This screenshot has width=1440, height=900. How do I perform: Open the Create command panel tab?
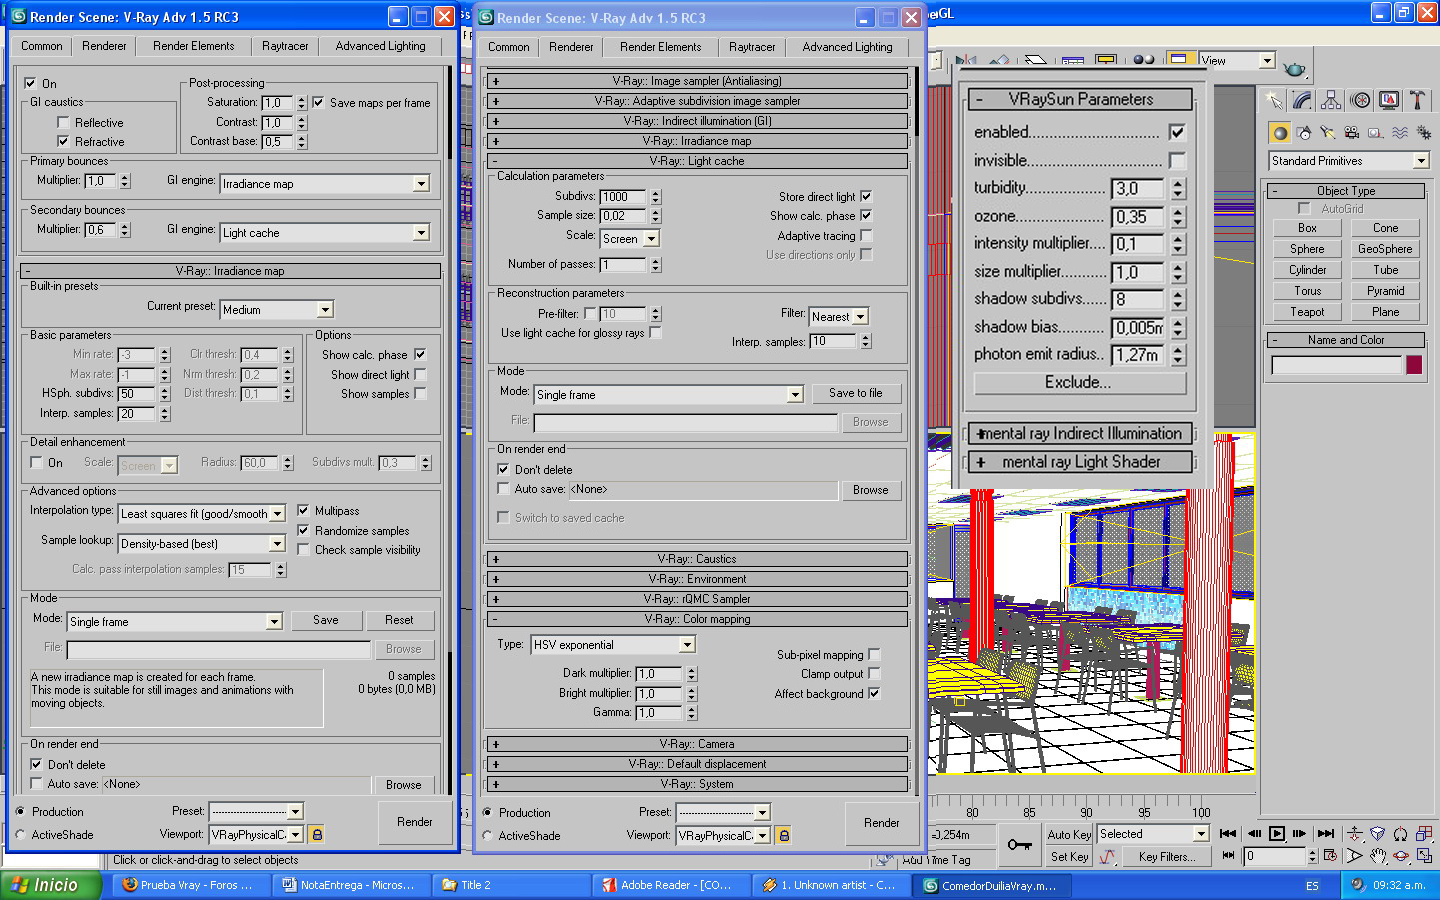point(1273,100)
